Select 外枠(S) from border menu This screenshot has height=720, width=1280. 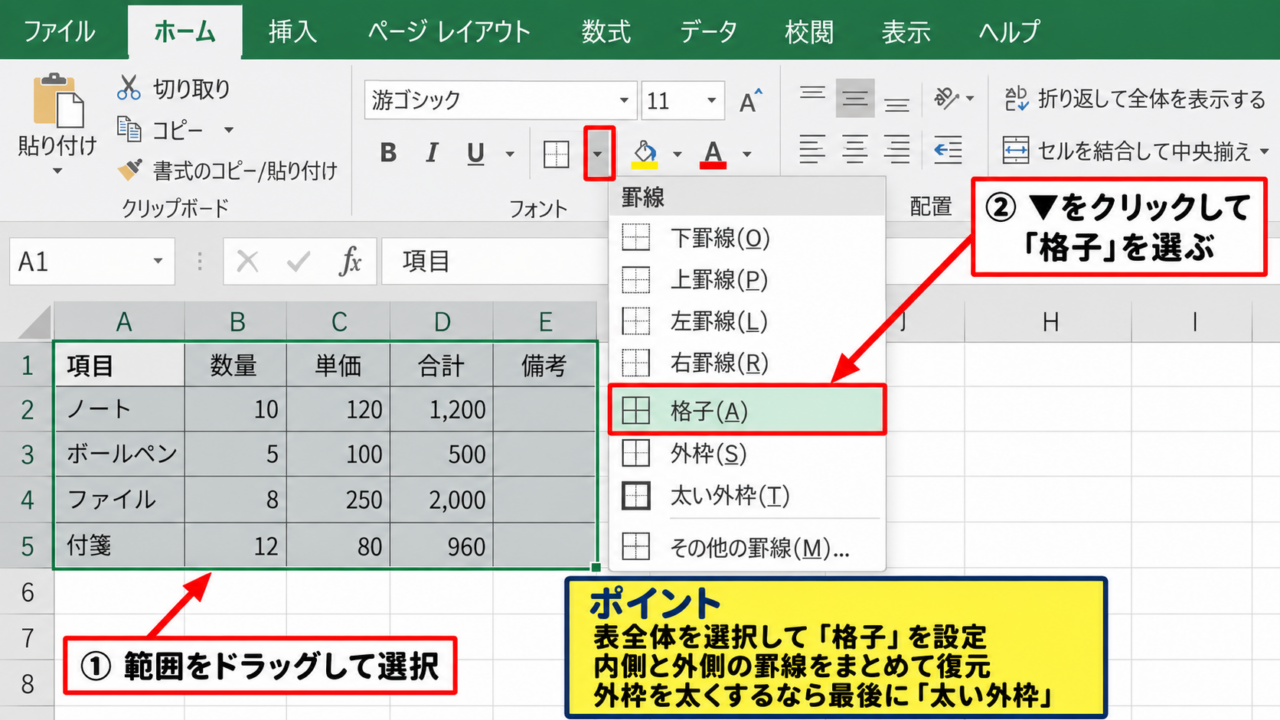point(747,454)
